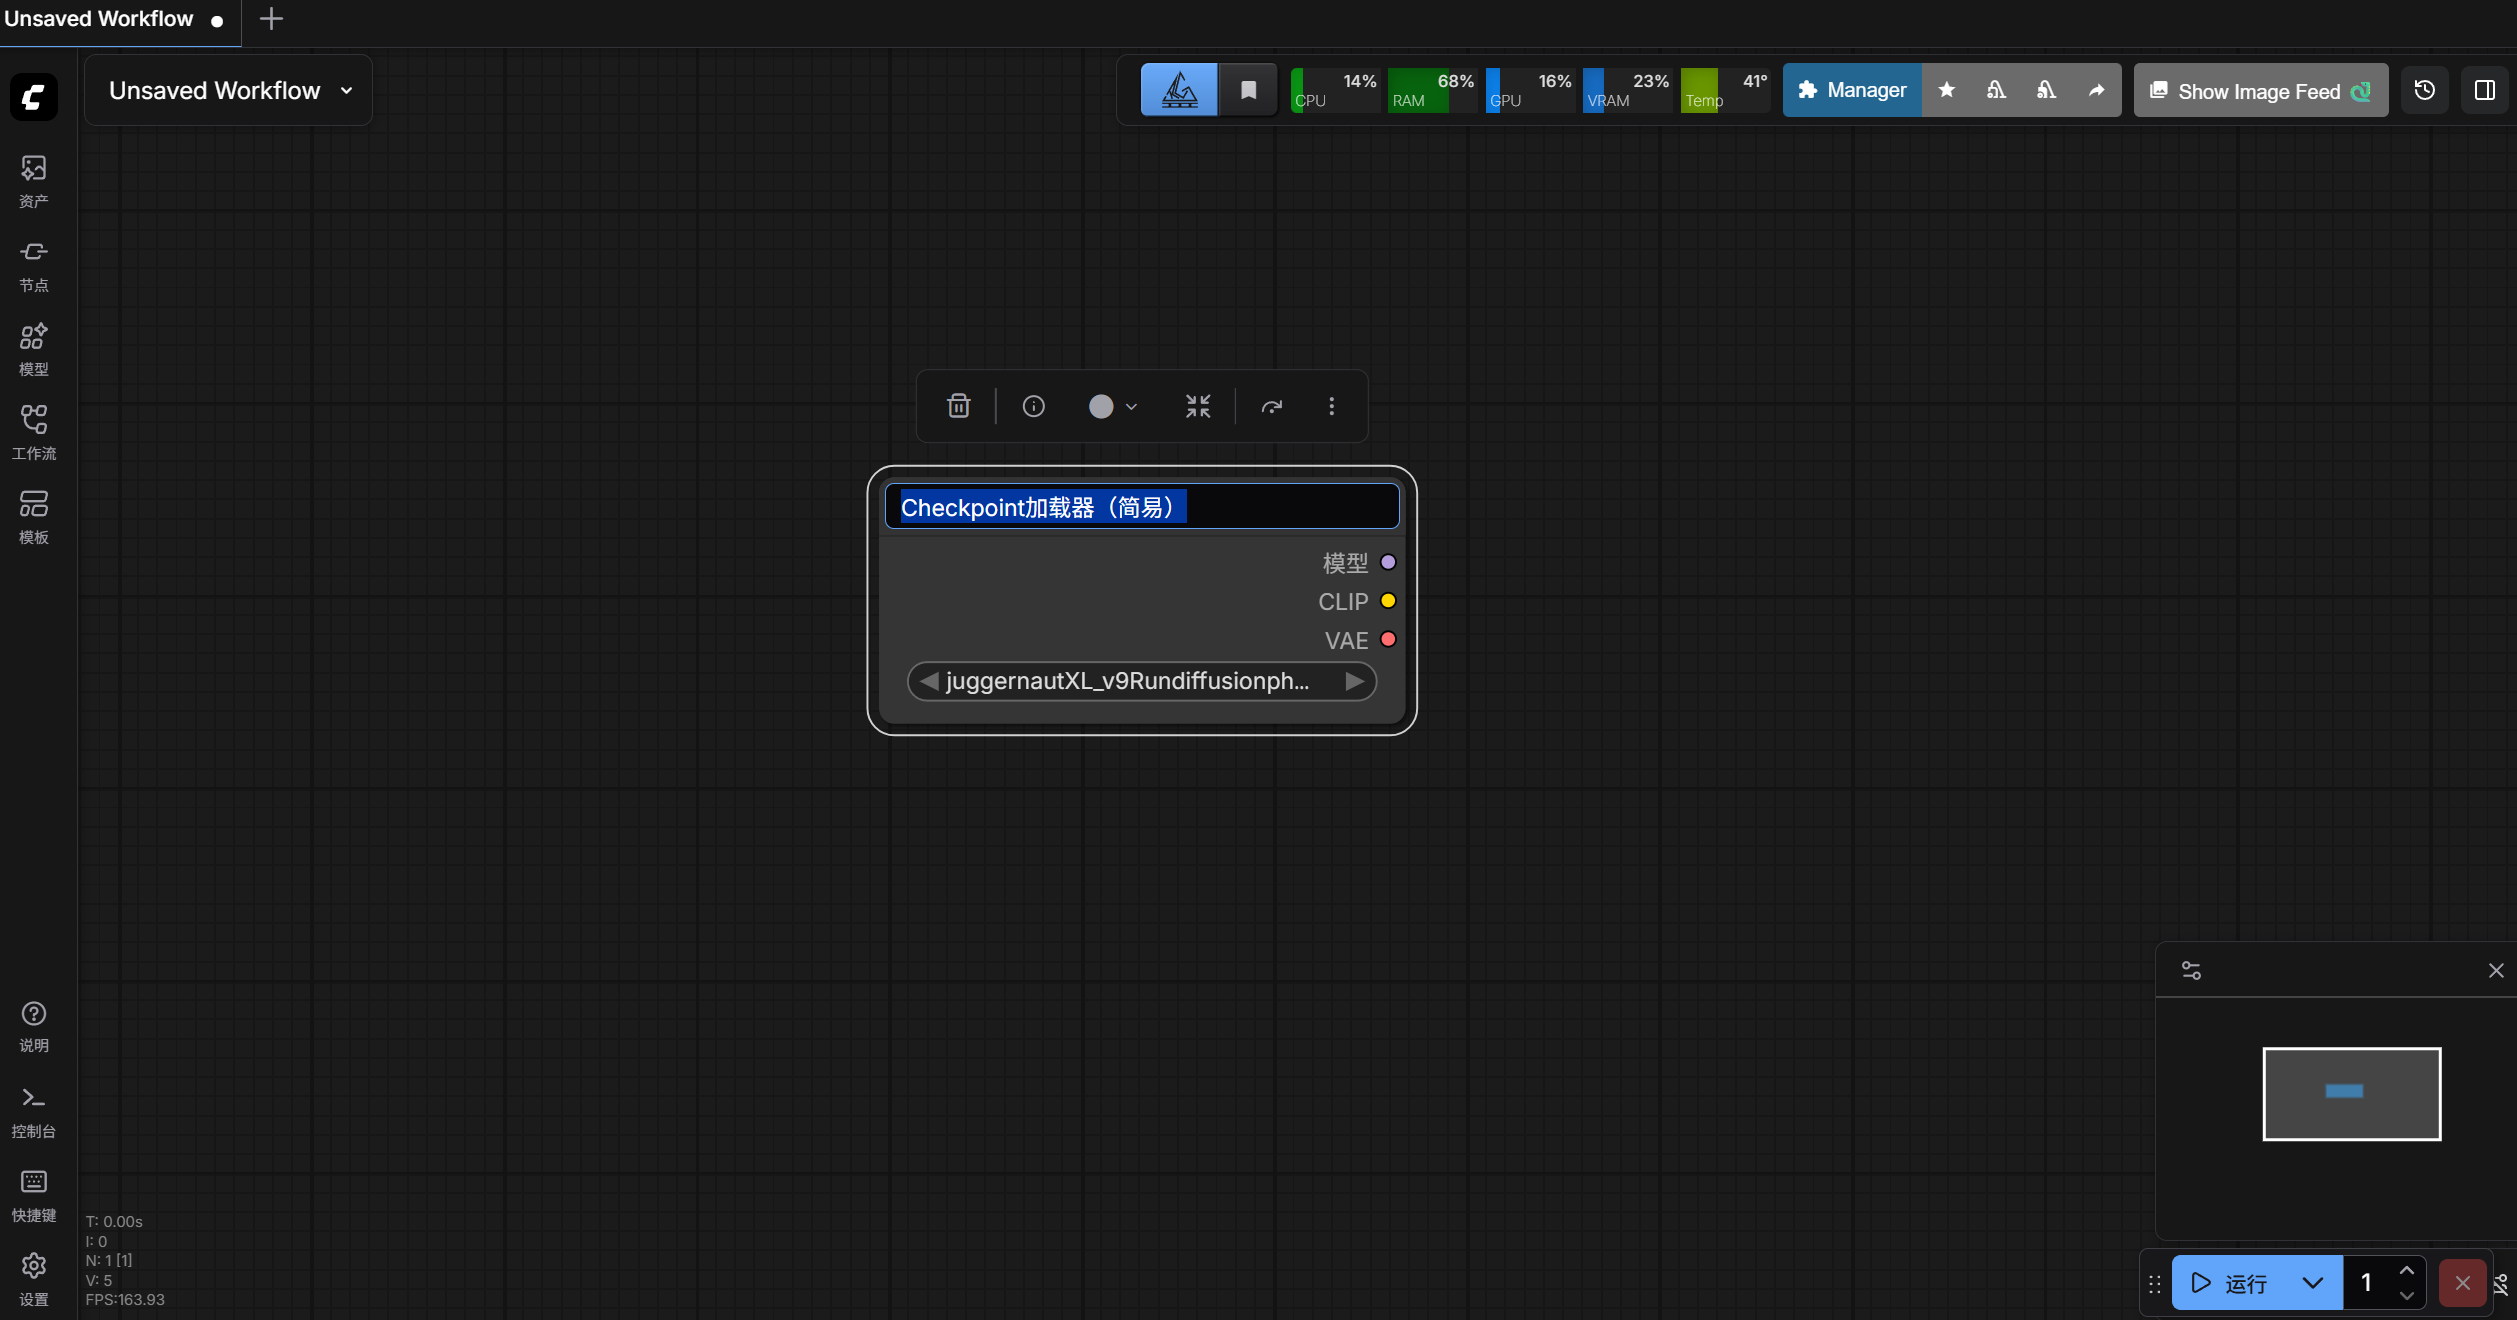Open the 工作流 workflows sidebar panel

[x=33, y=433]
